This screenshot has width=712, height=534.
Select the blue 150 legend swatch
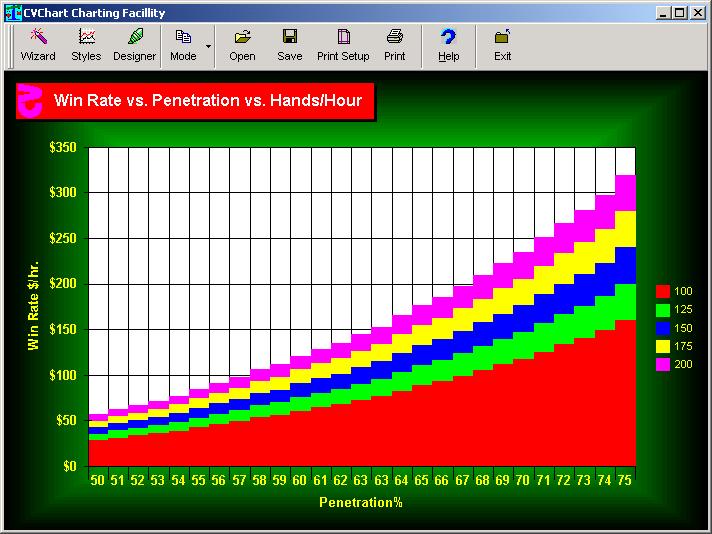pos(662,327)
